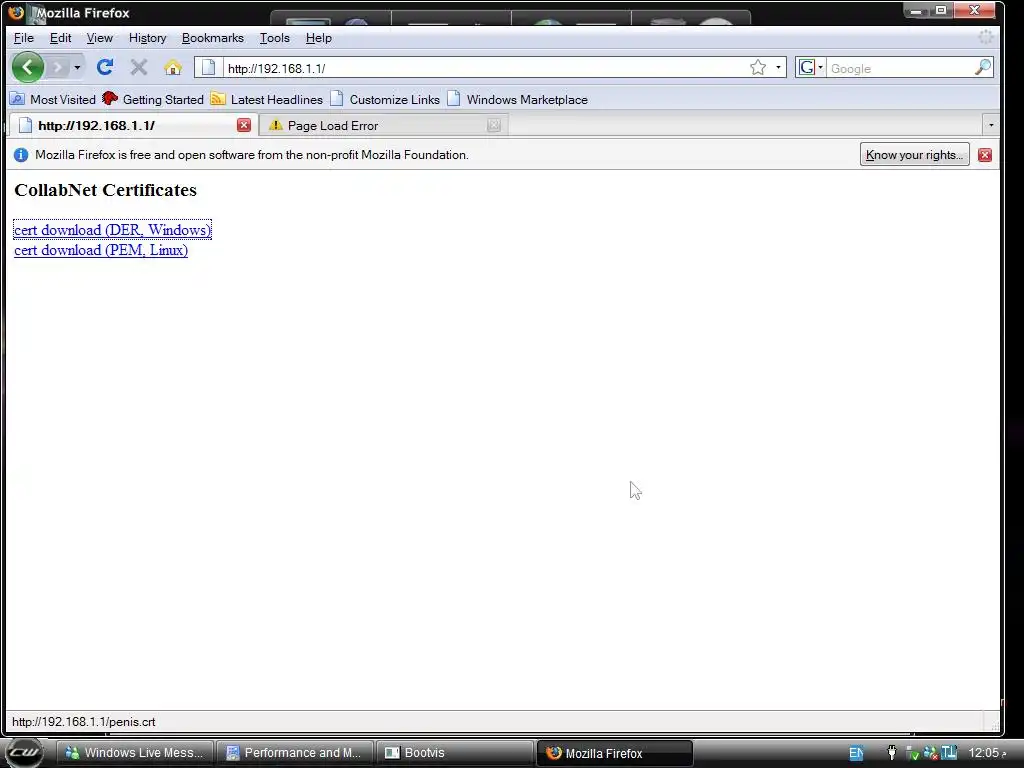Switch to Performance and M... taskbar item
The image size is (1024, 768).
[295, 753]
